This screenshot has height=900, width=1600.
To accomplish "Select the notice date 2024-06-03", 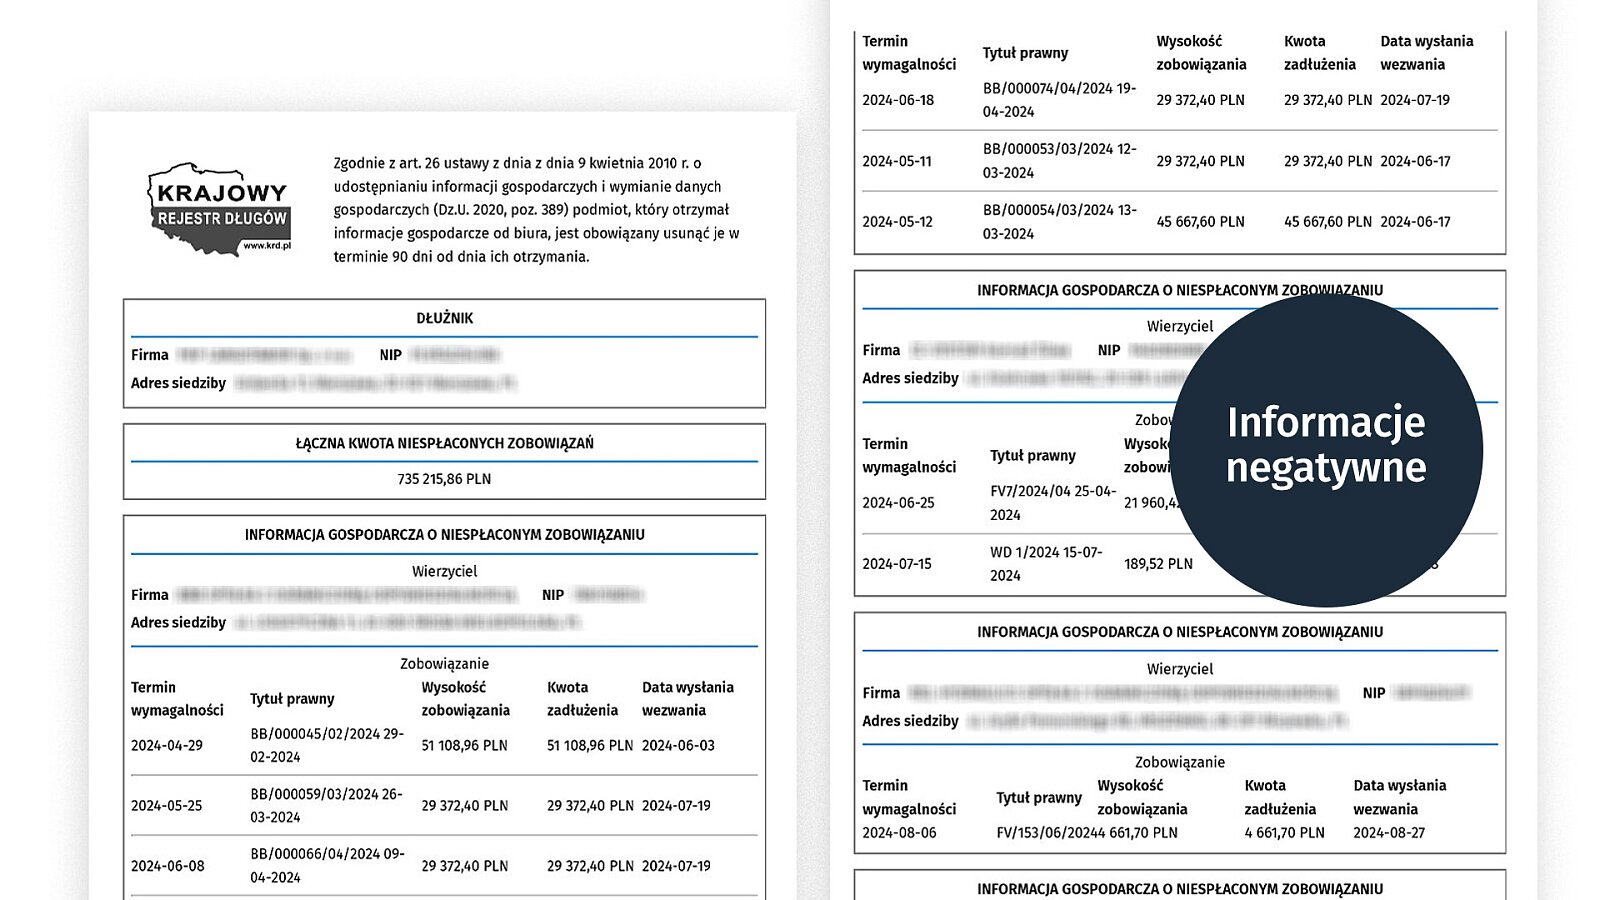I will pos(678,745).
